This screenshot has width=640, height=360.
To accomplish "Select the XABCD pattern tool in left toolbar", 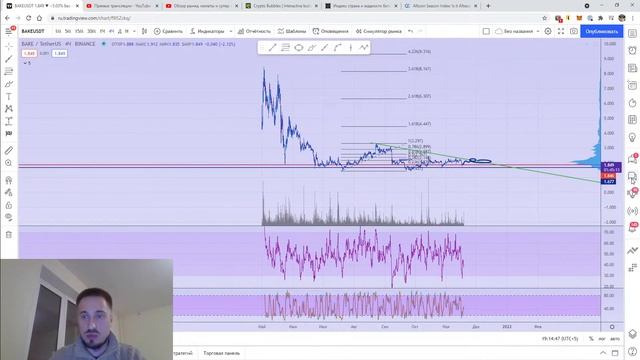I will coord(9,109).
